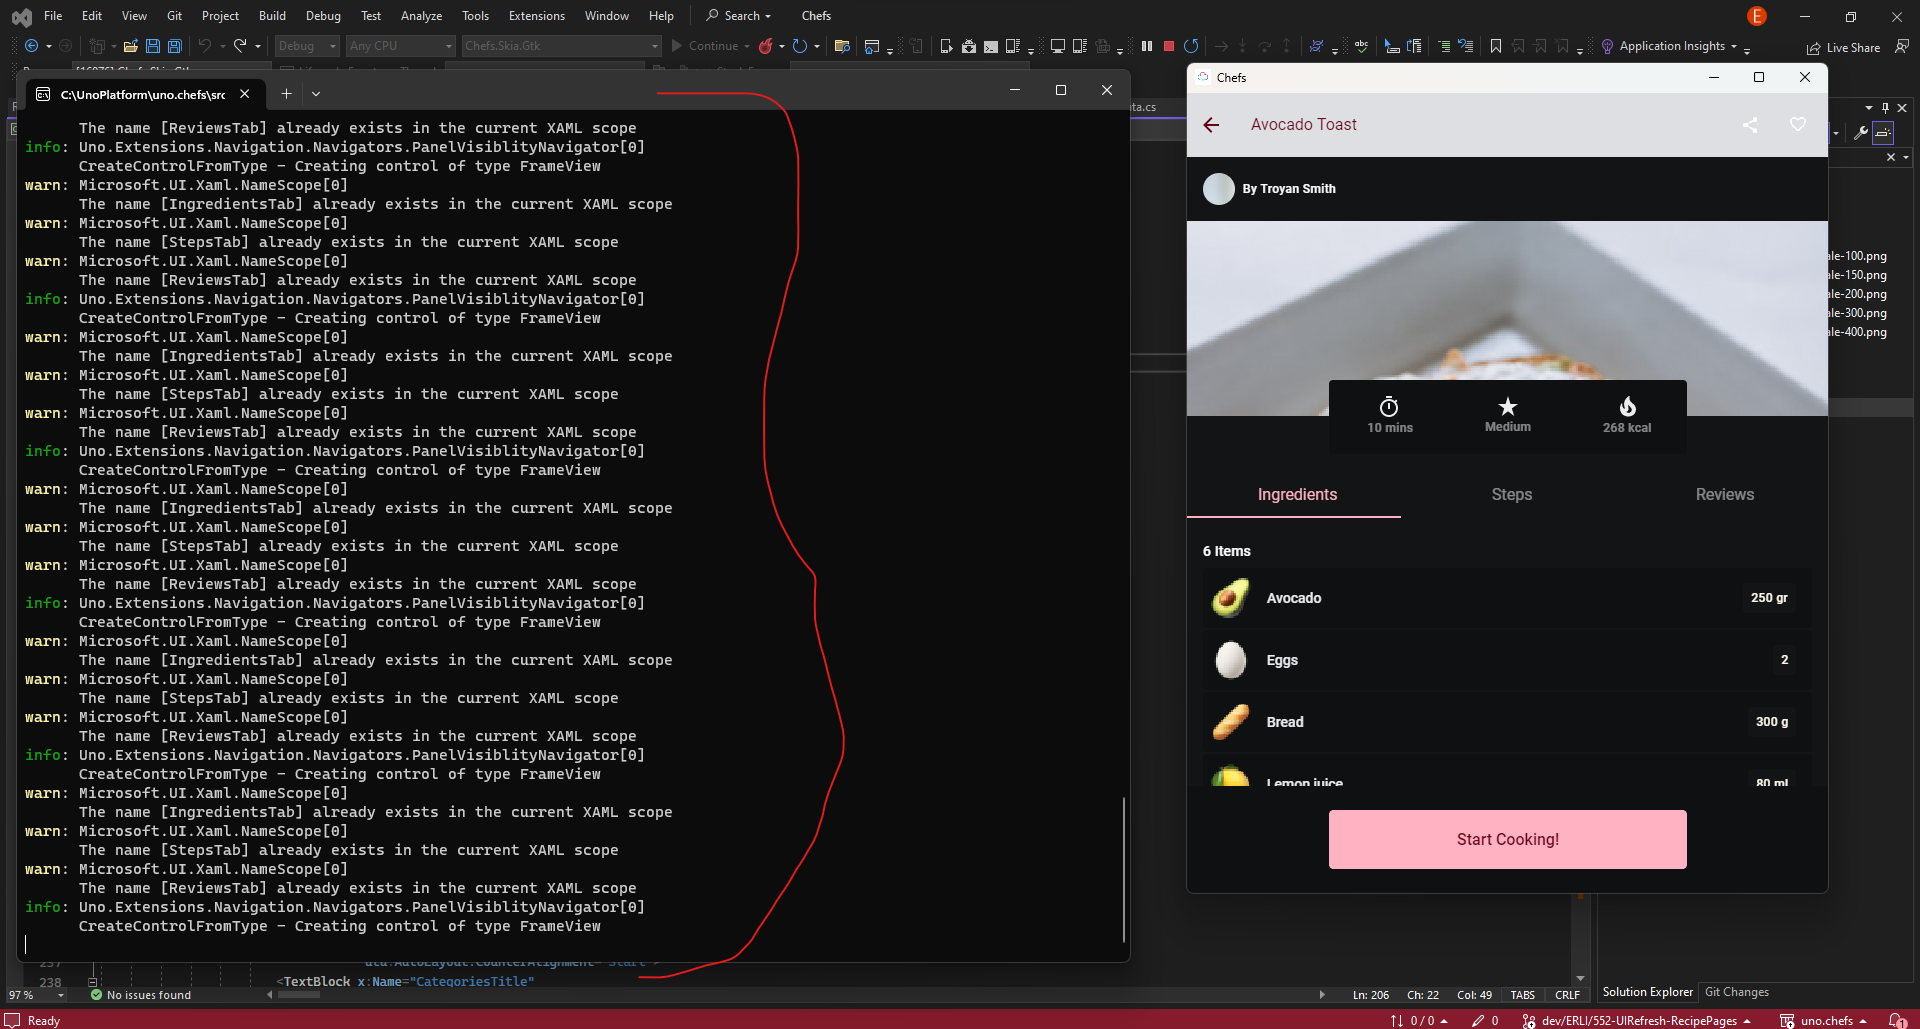Click the Save All icon
Image resolution: width=1920 pixels, height=1029 pixels.
pyautogui.click(x=173, y=46)
